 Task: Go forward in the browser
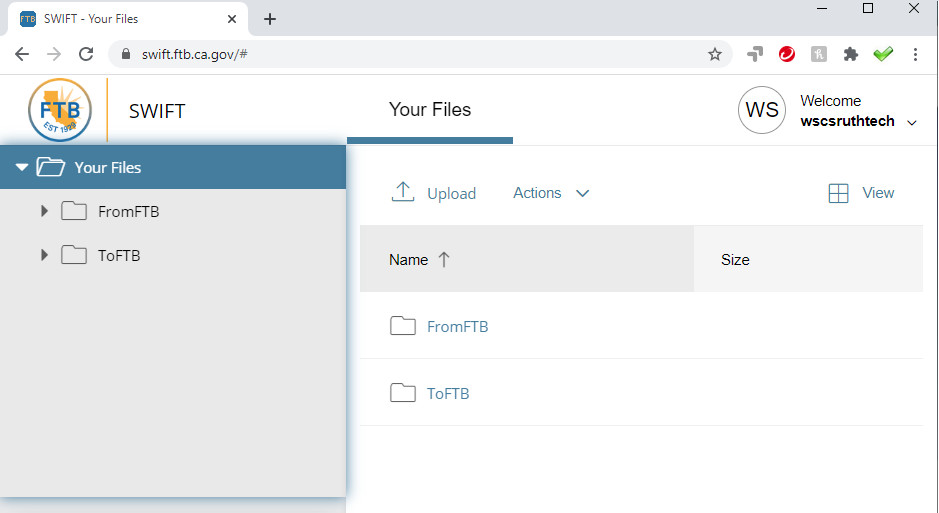click(54, 54)
